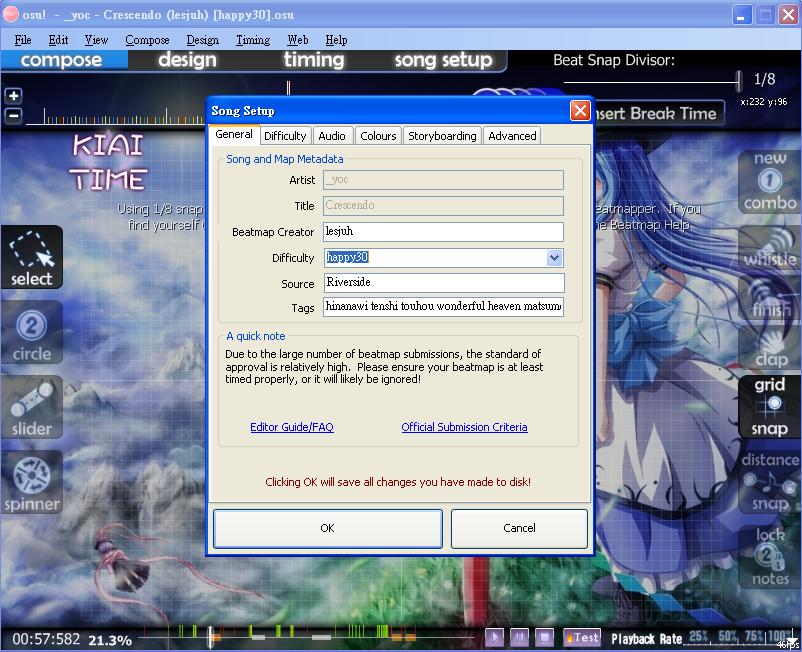802x652 pixels.
Task: Click the play button
Action: point(494,638)
